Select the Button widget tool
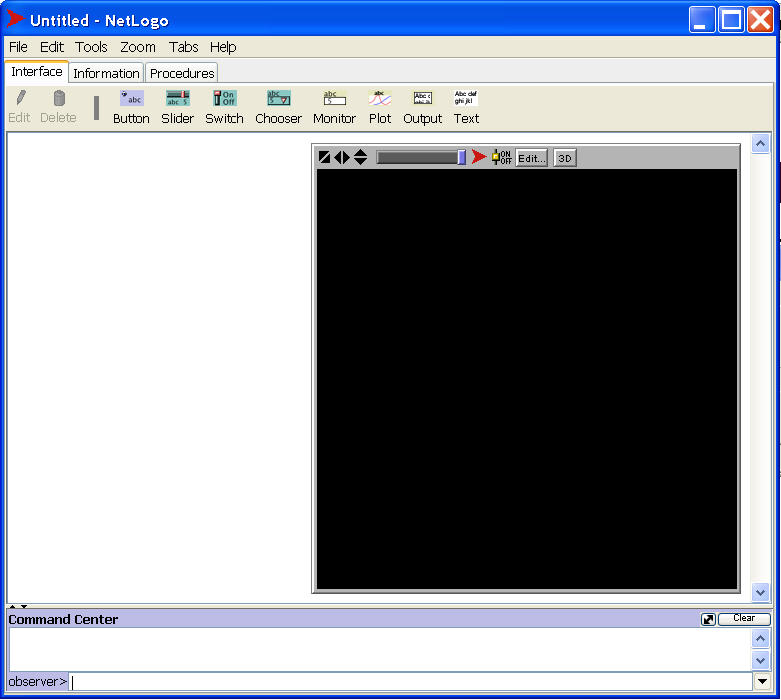This screenshot has height=700, width=781. 131,107
